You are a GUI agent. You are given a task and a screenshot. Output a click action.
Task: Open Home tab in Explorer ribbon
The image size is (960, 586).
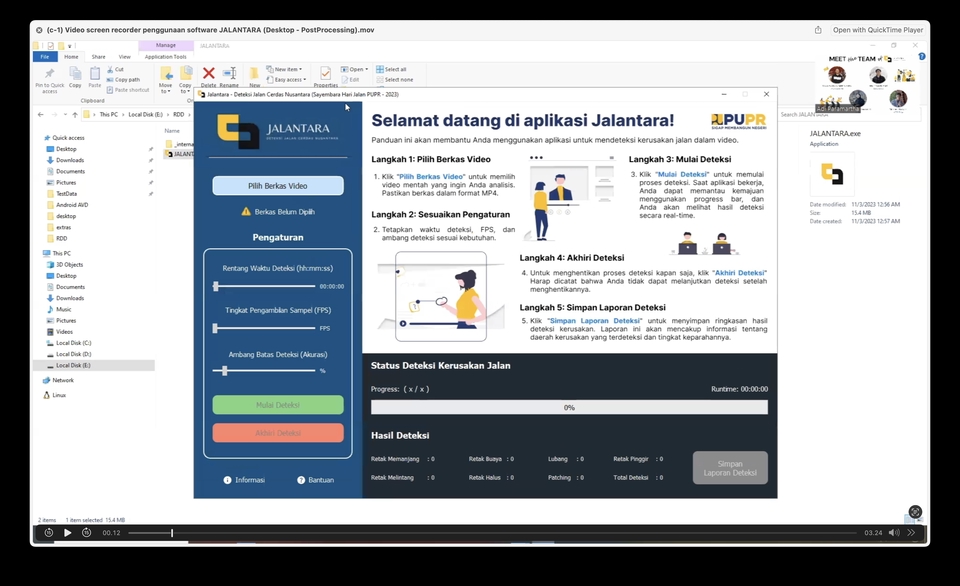[72, 56]
